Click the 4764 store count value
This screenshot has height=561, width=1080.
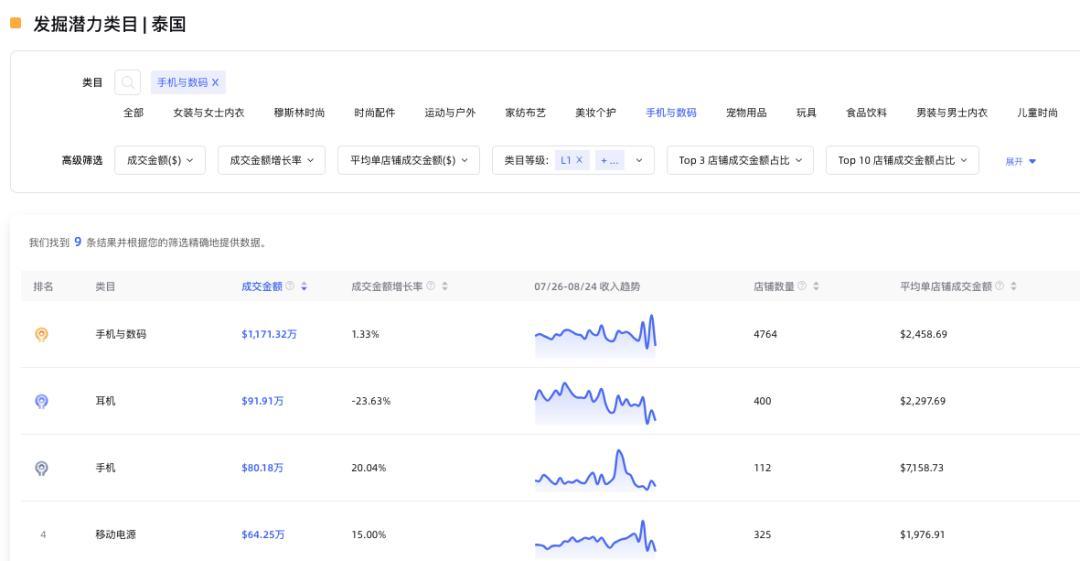pos(765,334)
